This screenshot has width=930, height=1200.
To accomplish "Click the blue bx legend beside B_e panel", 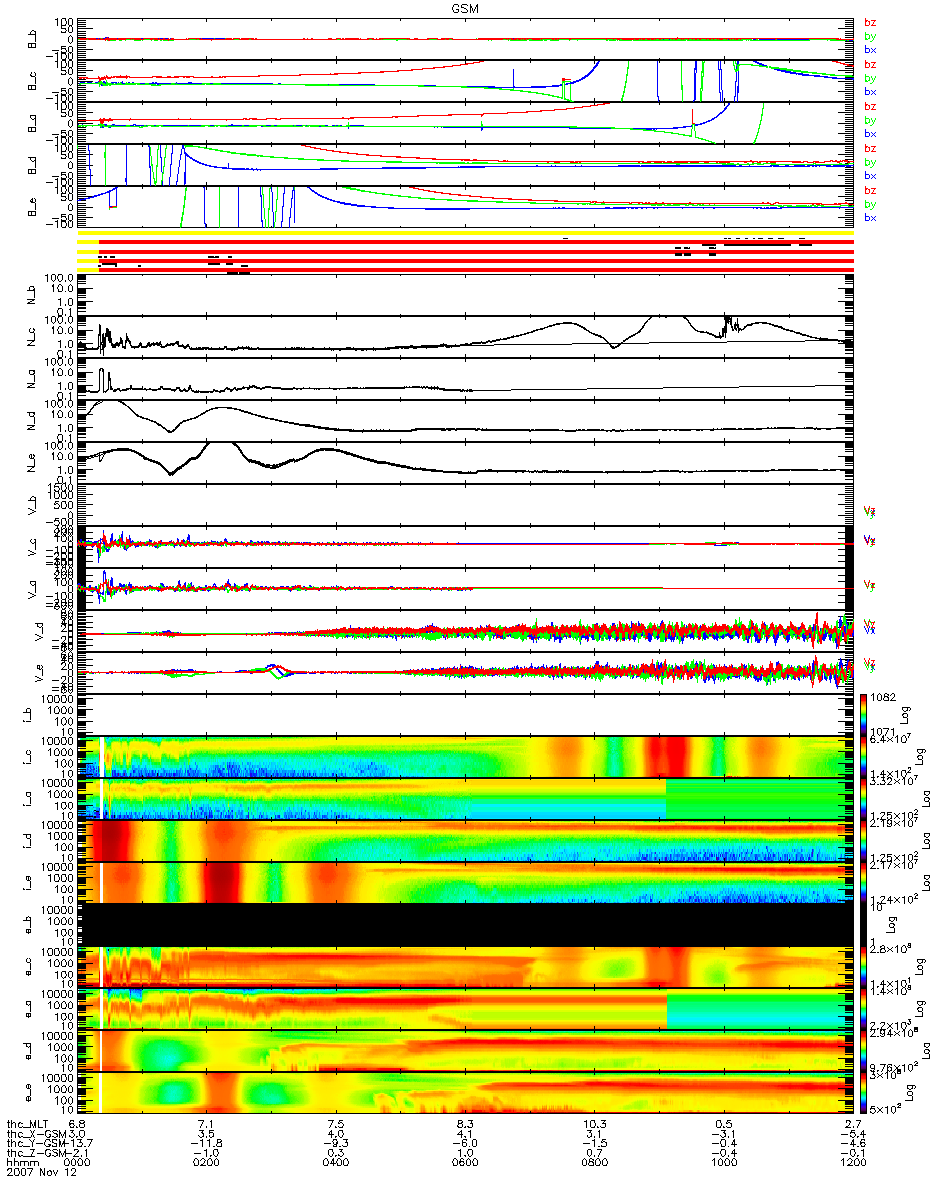I will coord(869,218).
